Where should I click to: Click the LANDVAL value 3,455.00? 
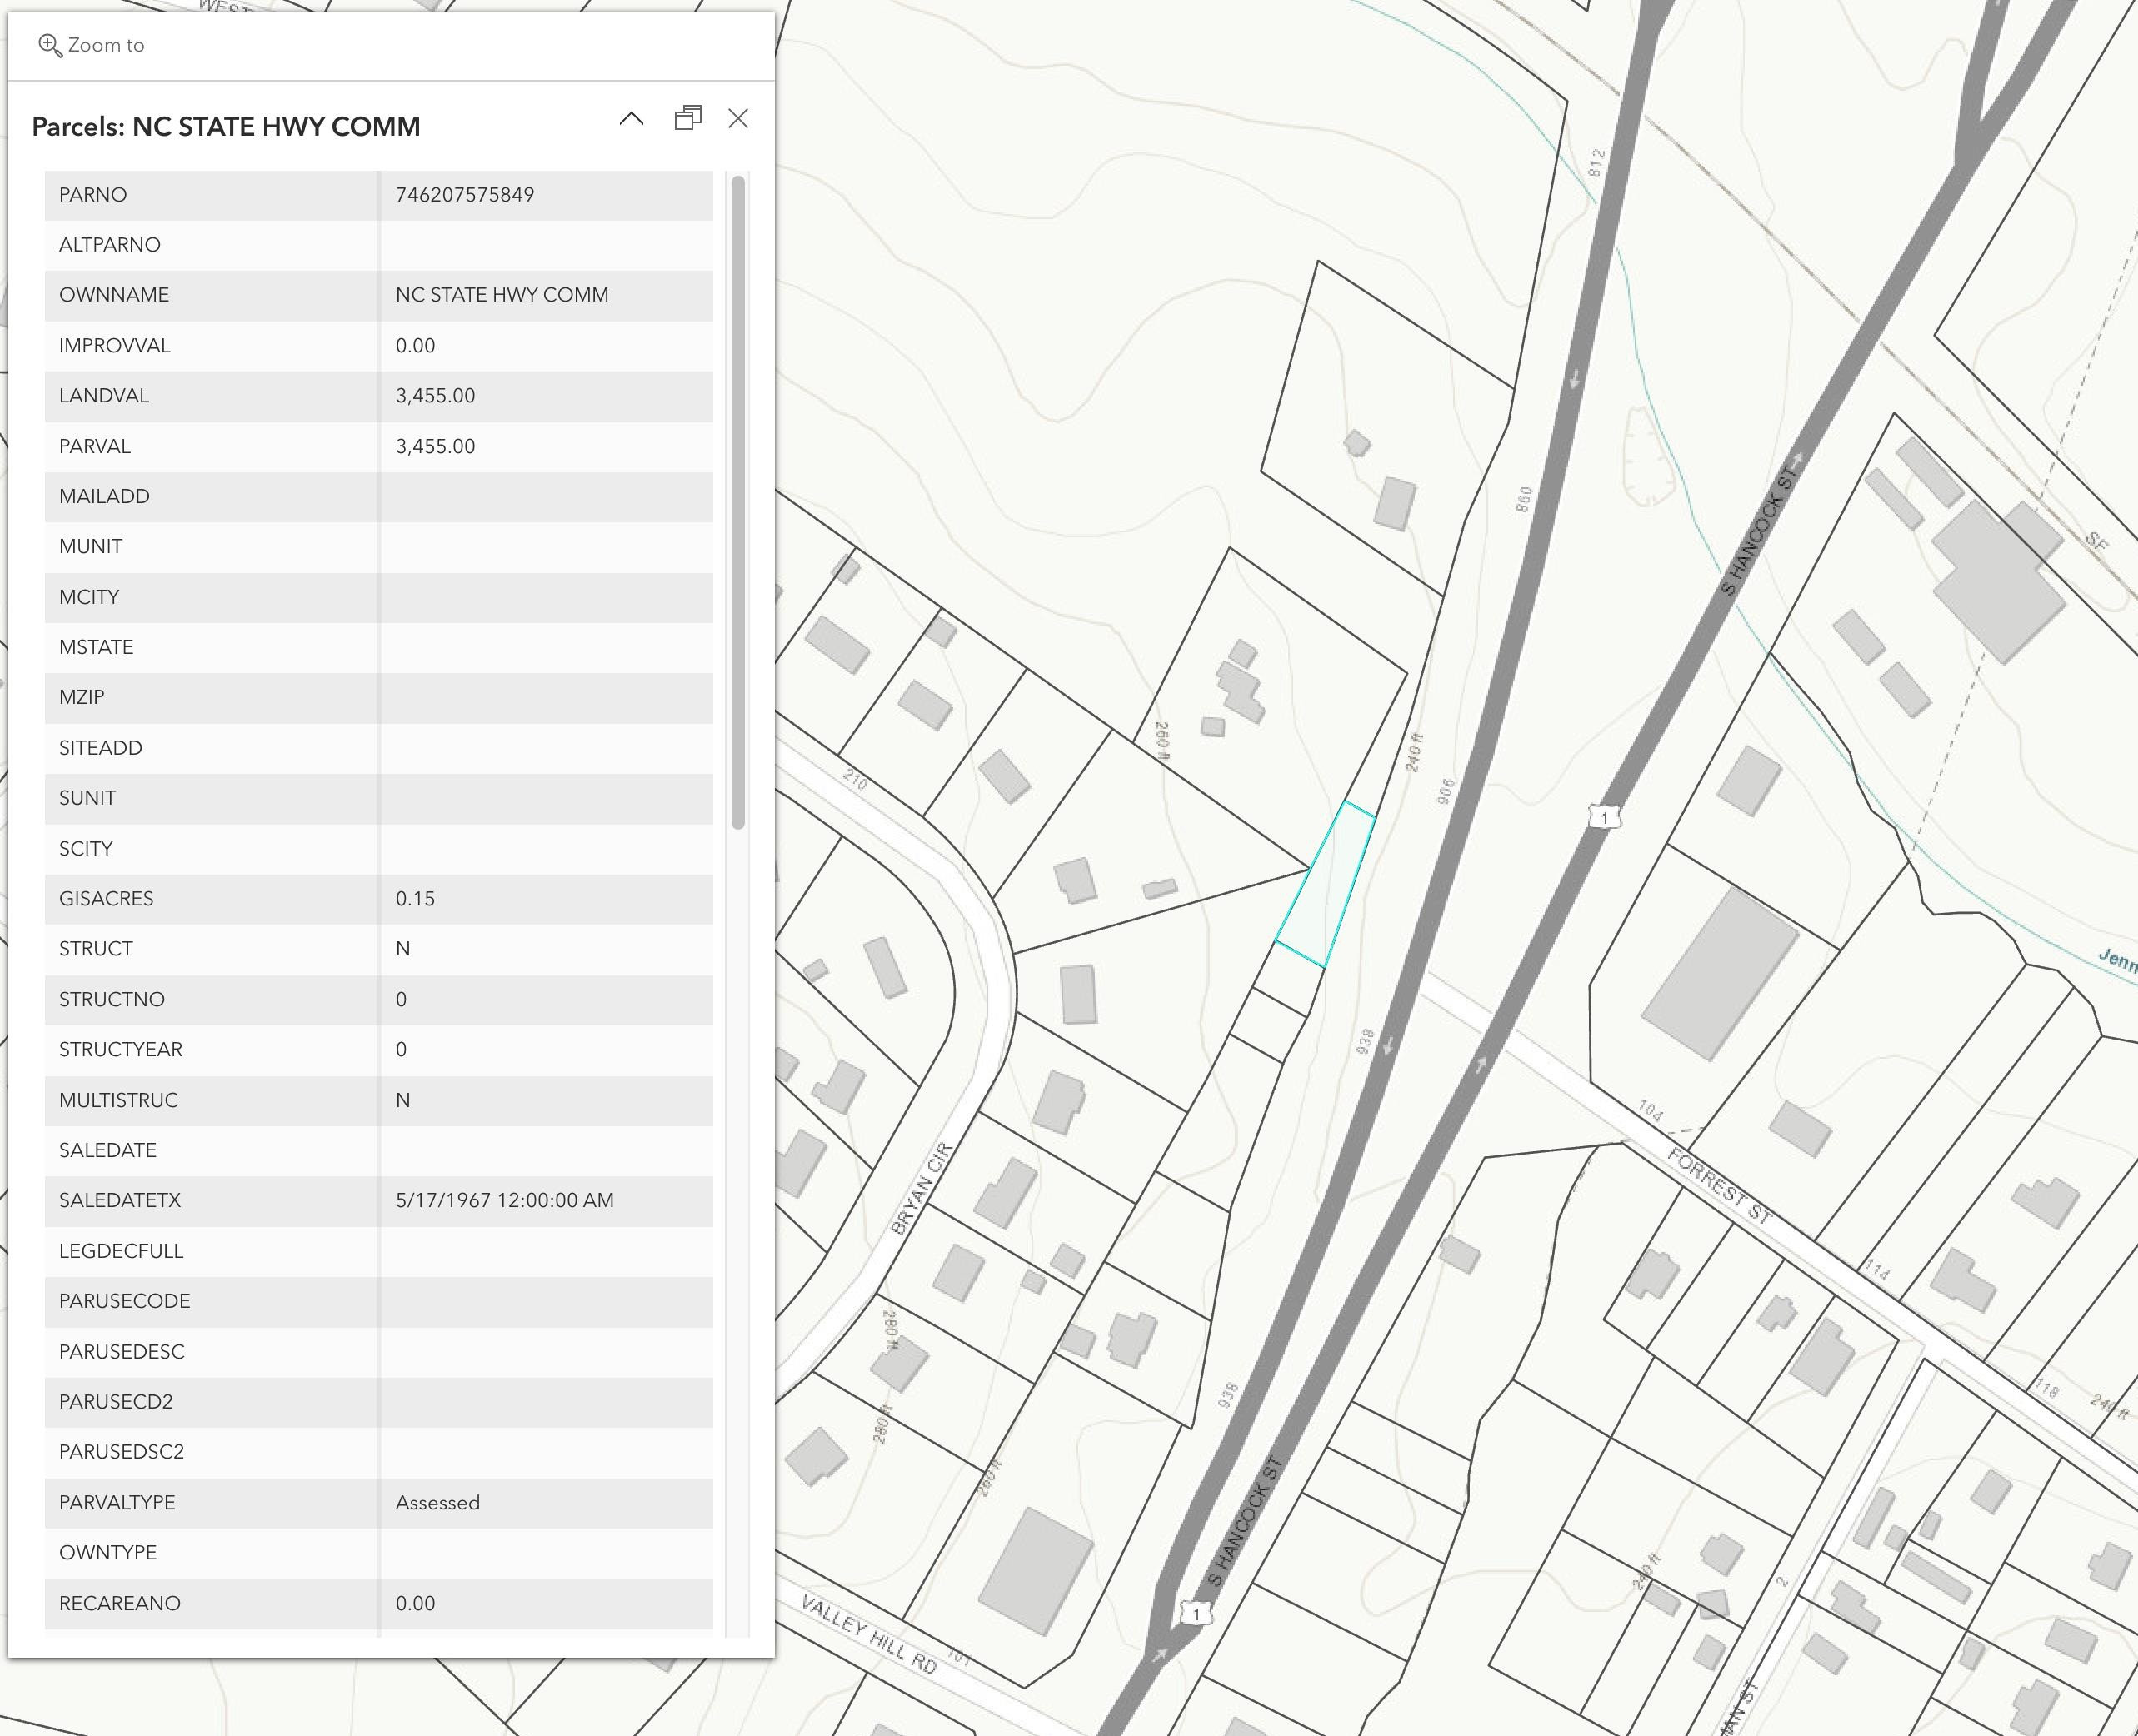435,396
